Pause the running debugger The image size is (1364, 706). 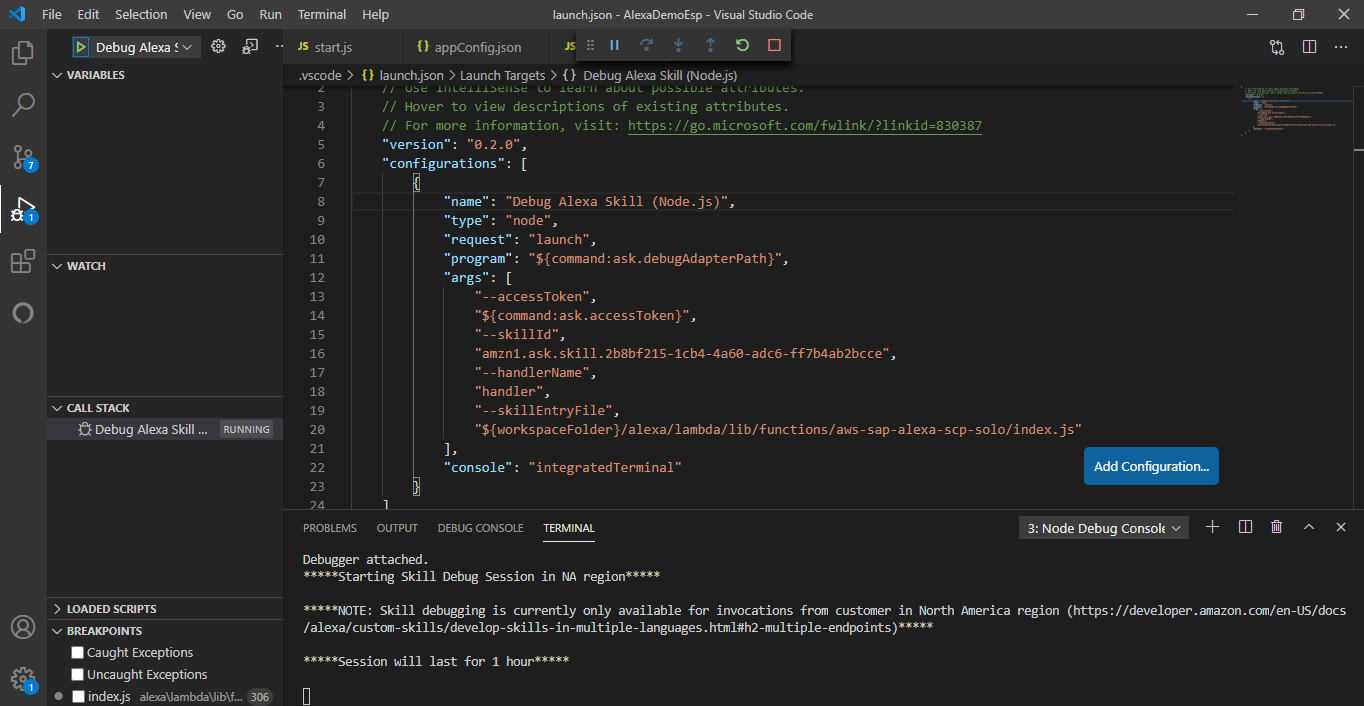click(x=614, y=45)
